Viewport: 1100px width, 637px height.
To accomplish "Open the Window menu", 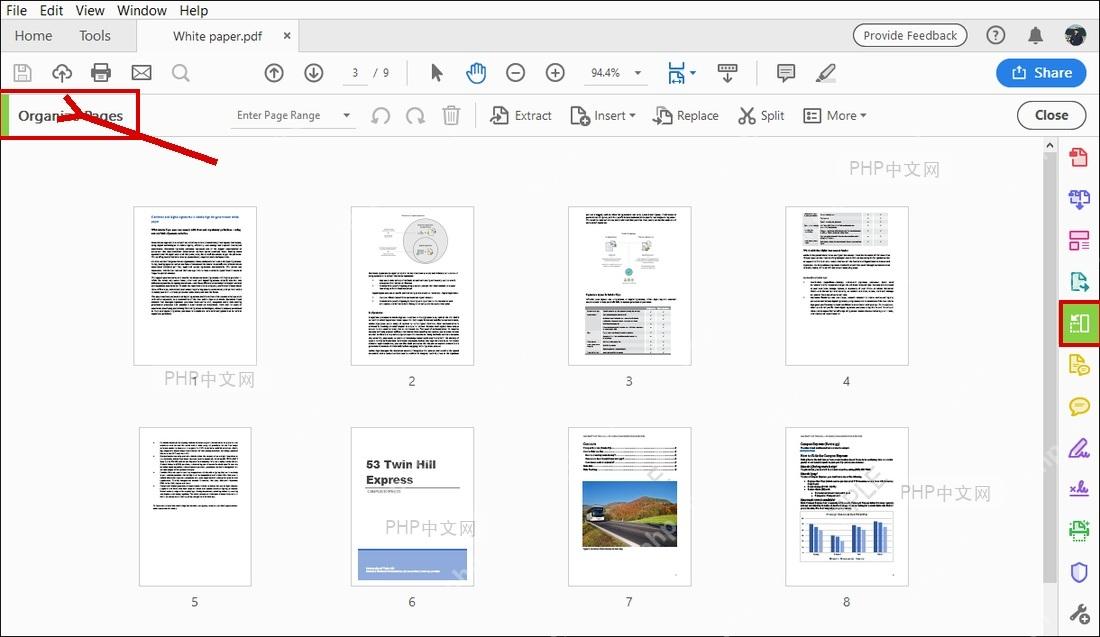I will tap(142, 11).
